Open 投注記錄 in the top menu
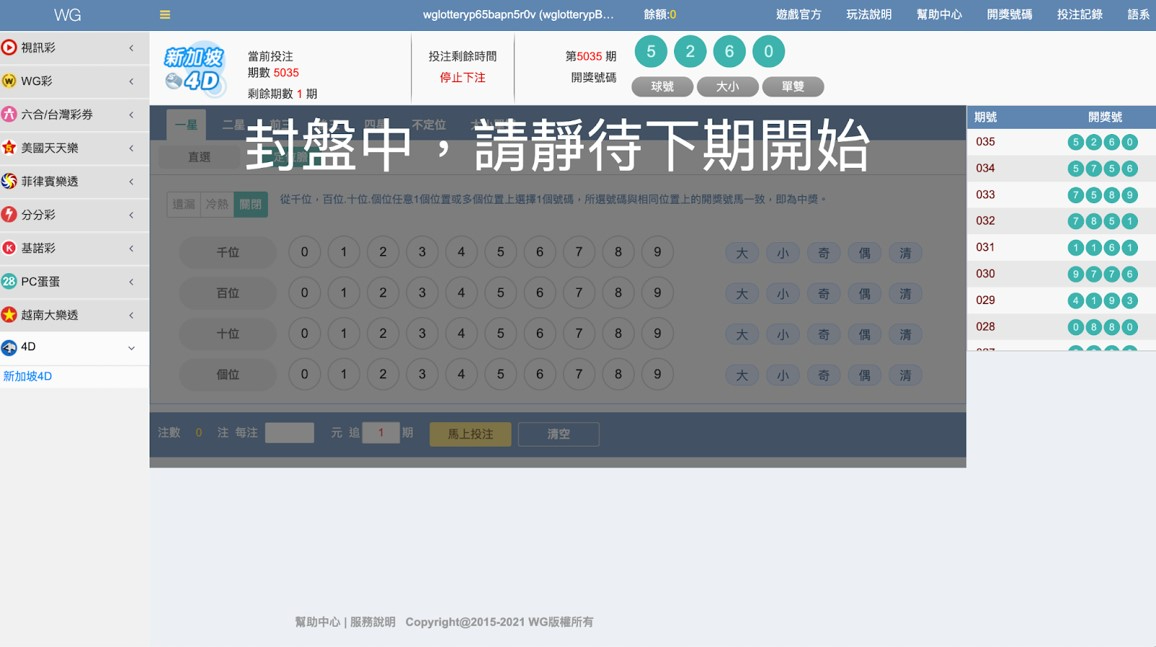 point(1079,15)
